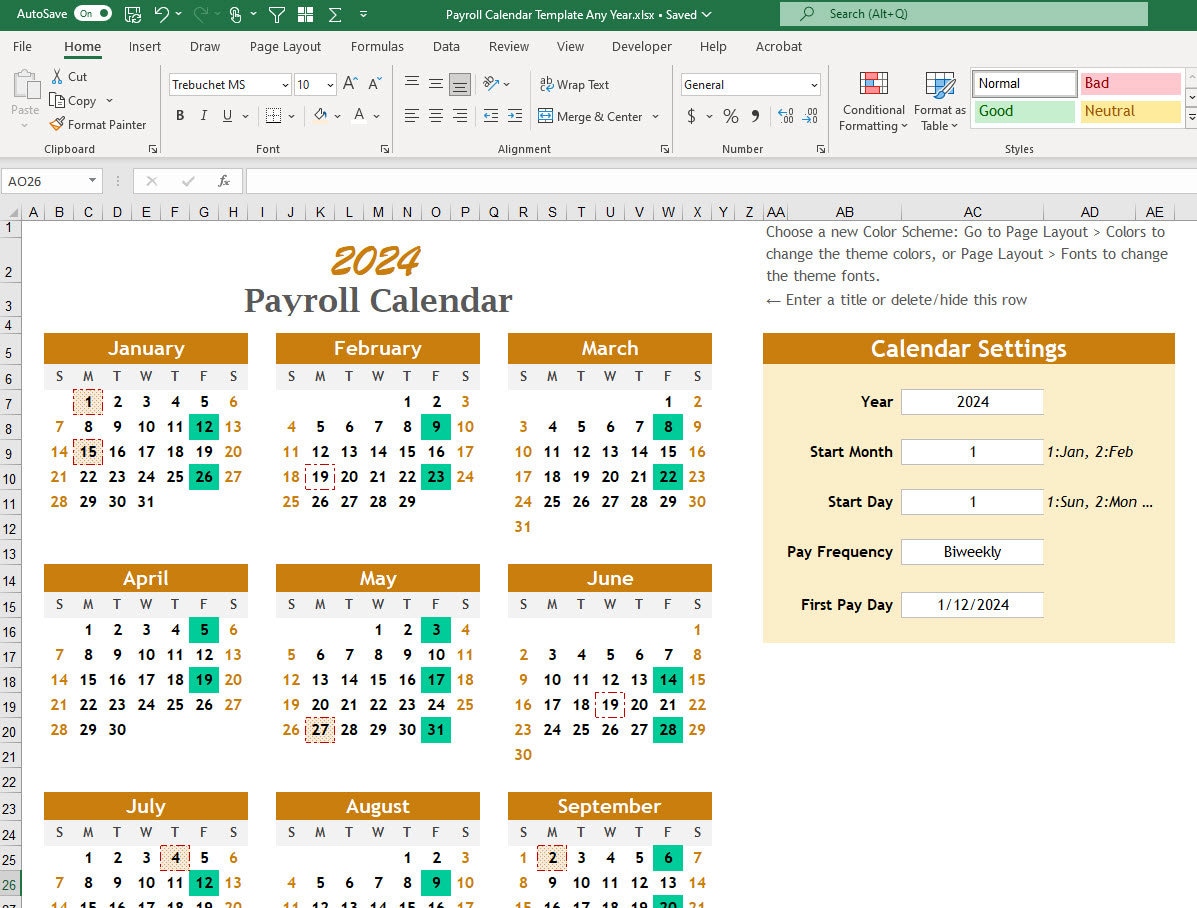Click the Accounting dollar format icon
This screenshot has width=1197, height=908.
tap(691, 116)
